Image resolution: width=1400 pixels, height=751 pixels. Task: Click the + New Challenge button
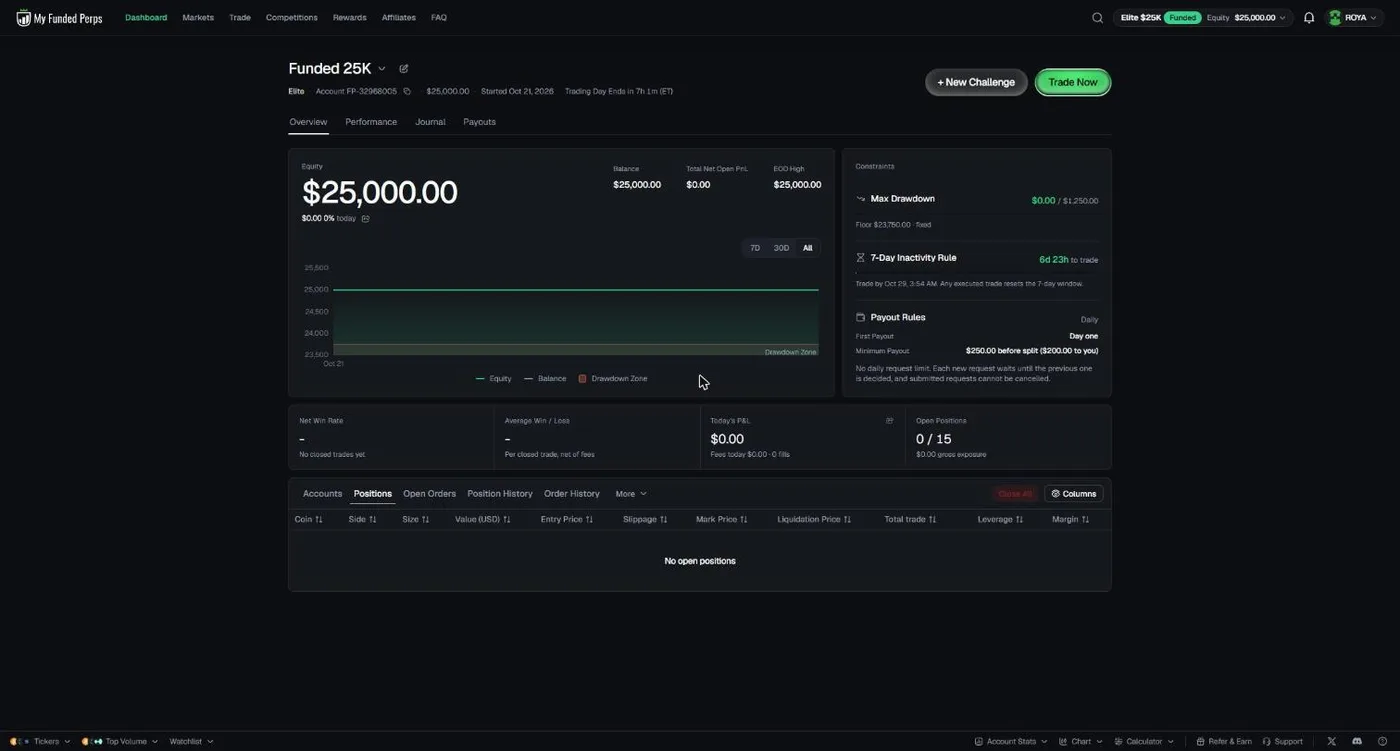976,82
